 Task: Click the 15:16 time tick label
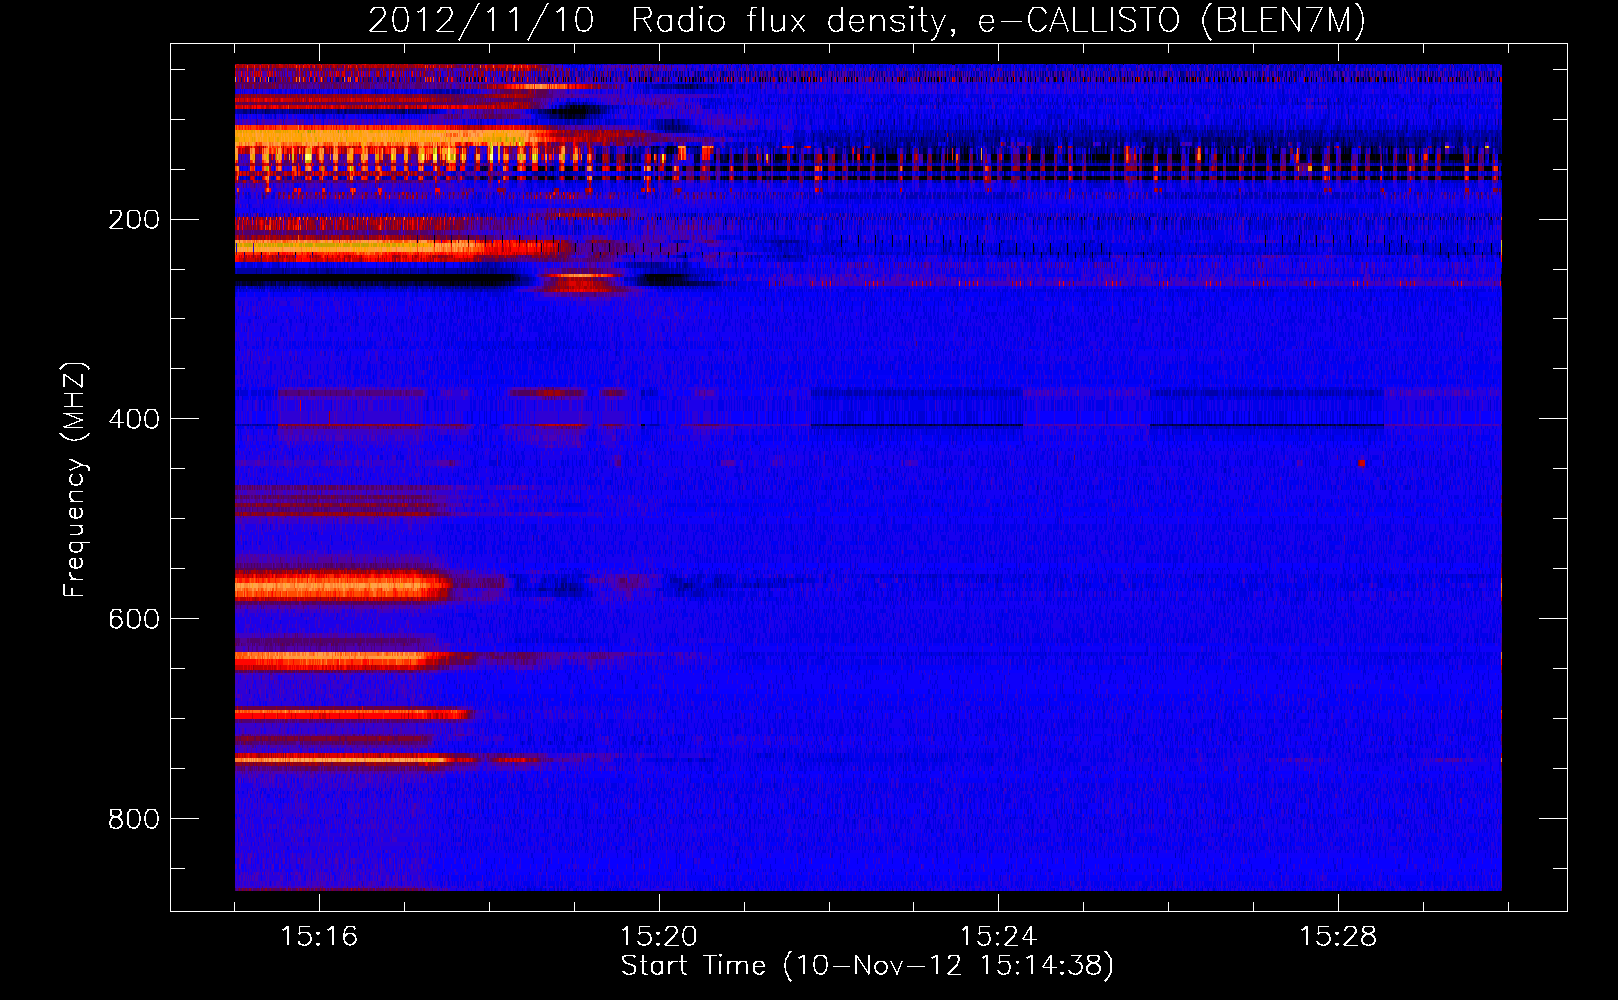tap(319, 937)
